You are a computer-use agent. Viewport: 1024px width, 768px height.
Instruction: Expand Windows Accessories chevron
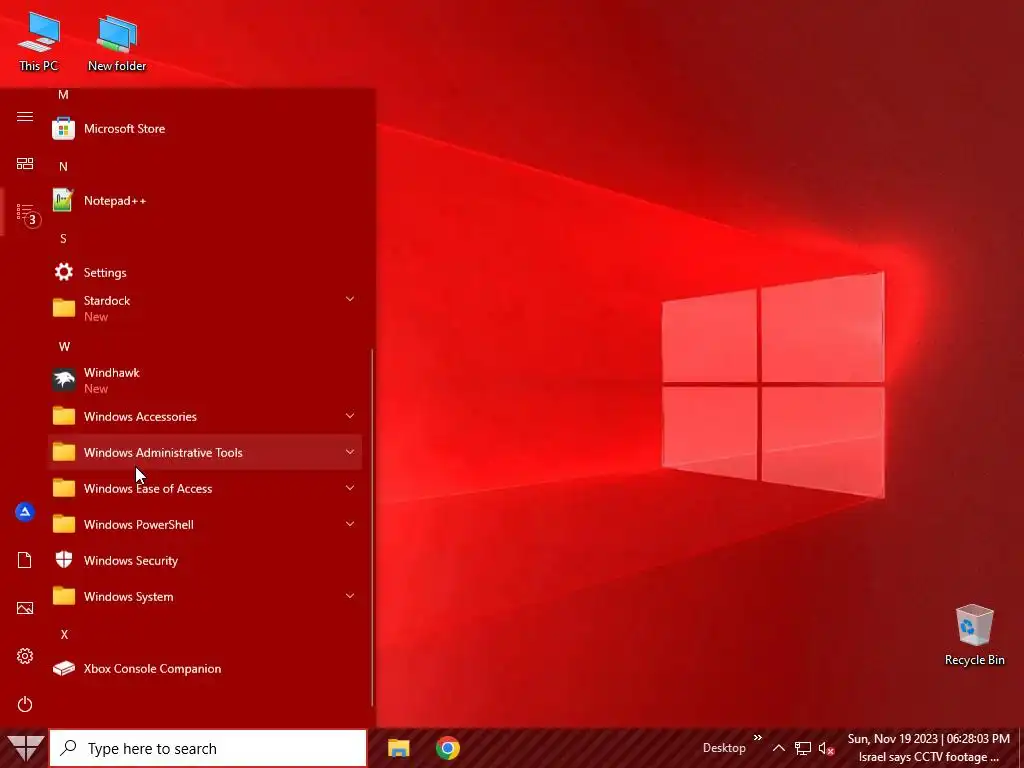(x=350, y=416)
